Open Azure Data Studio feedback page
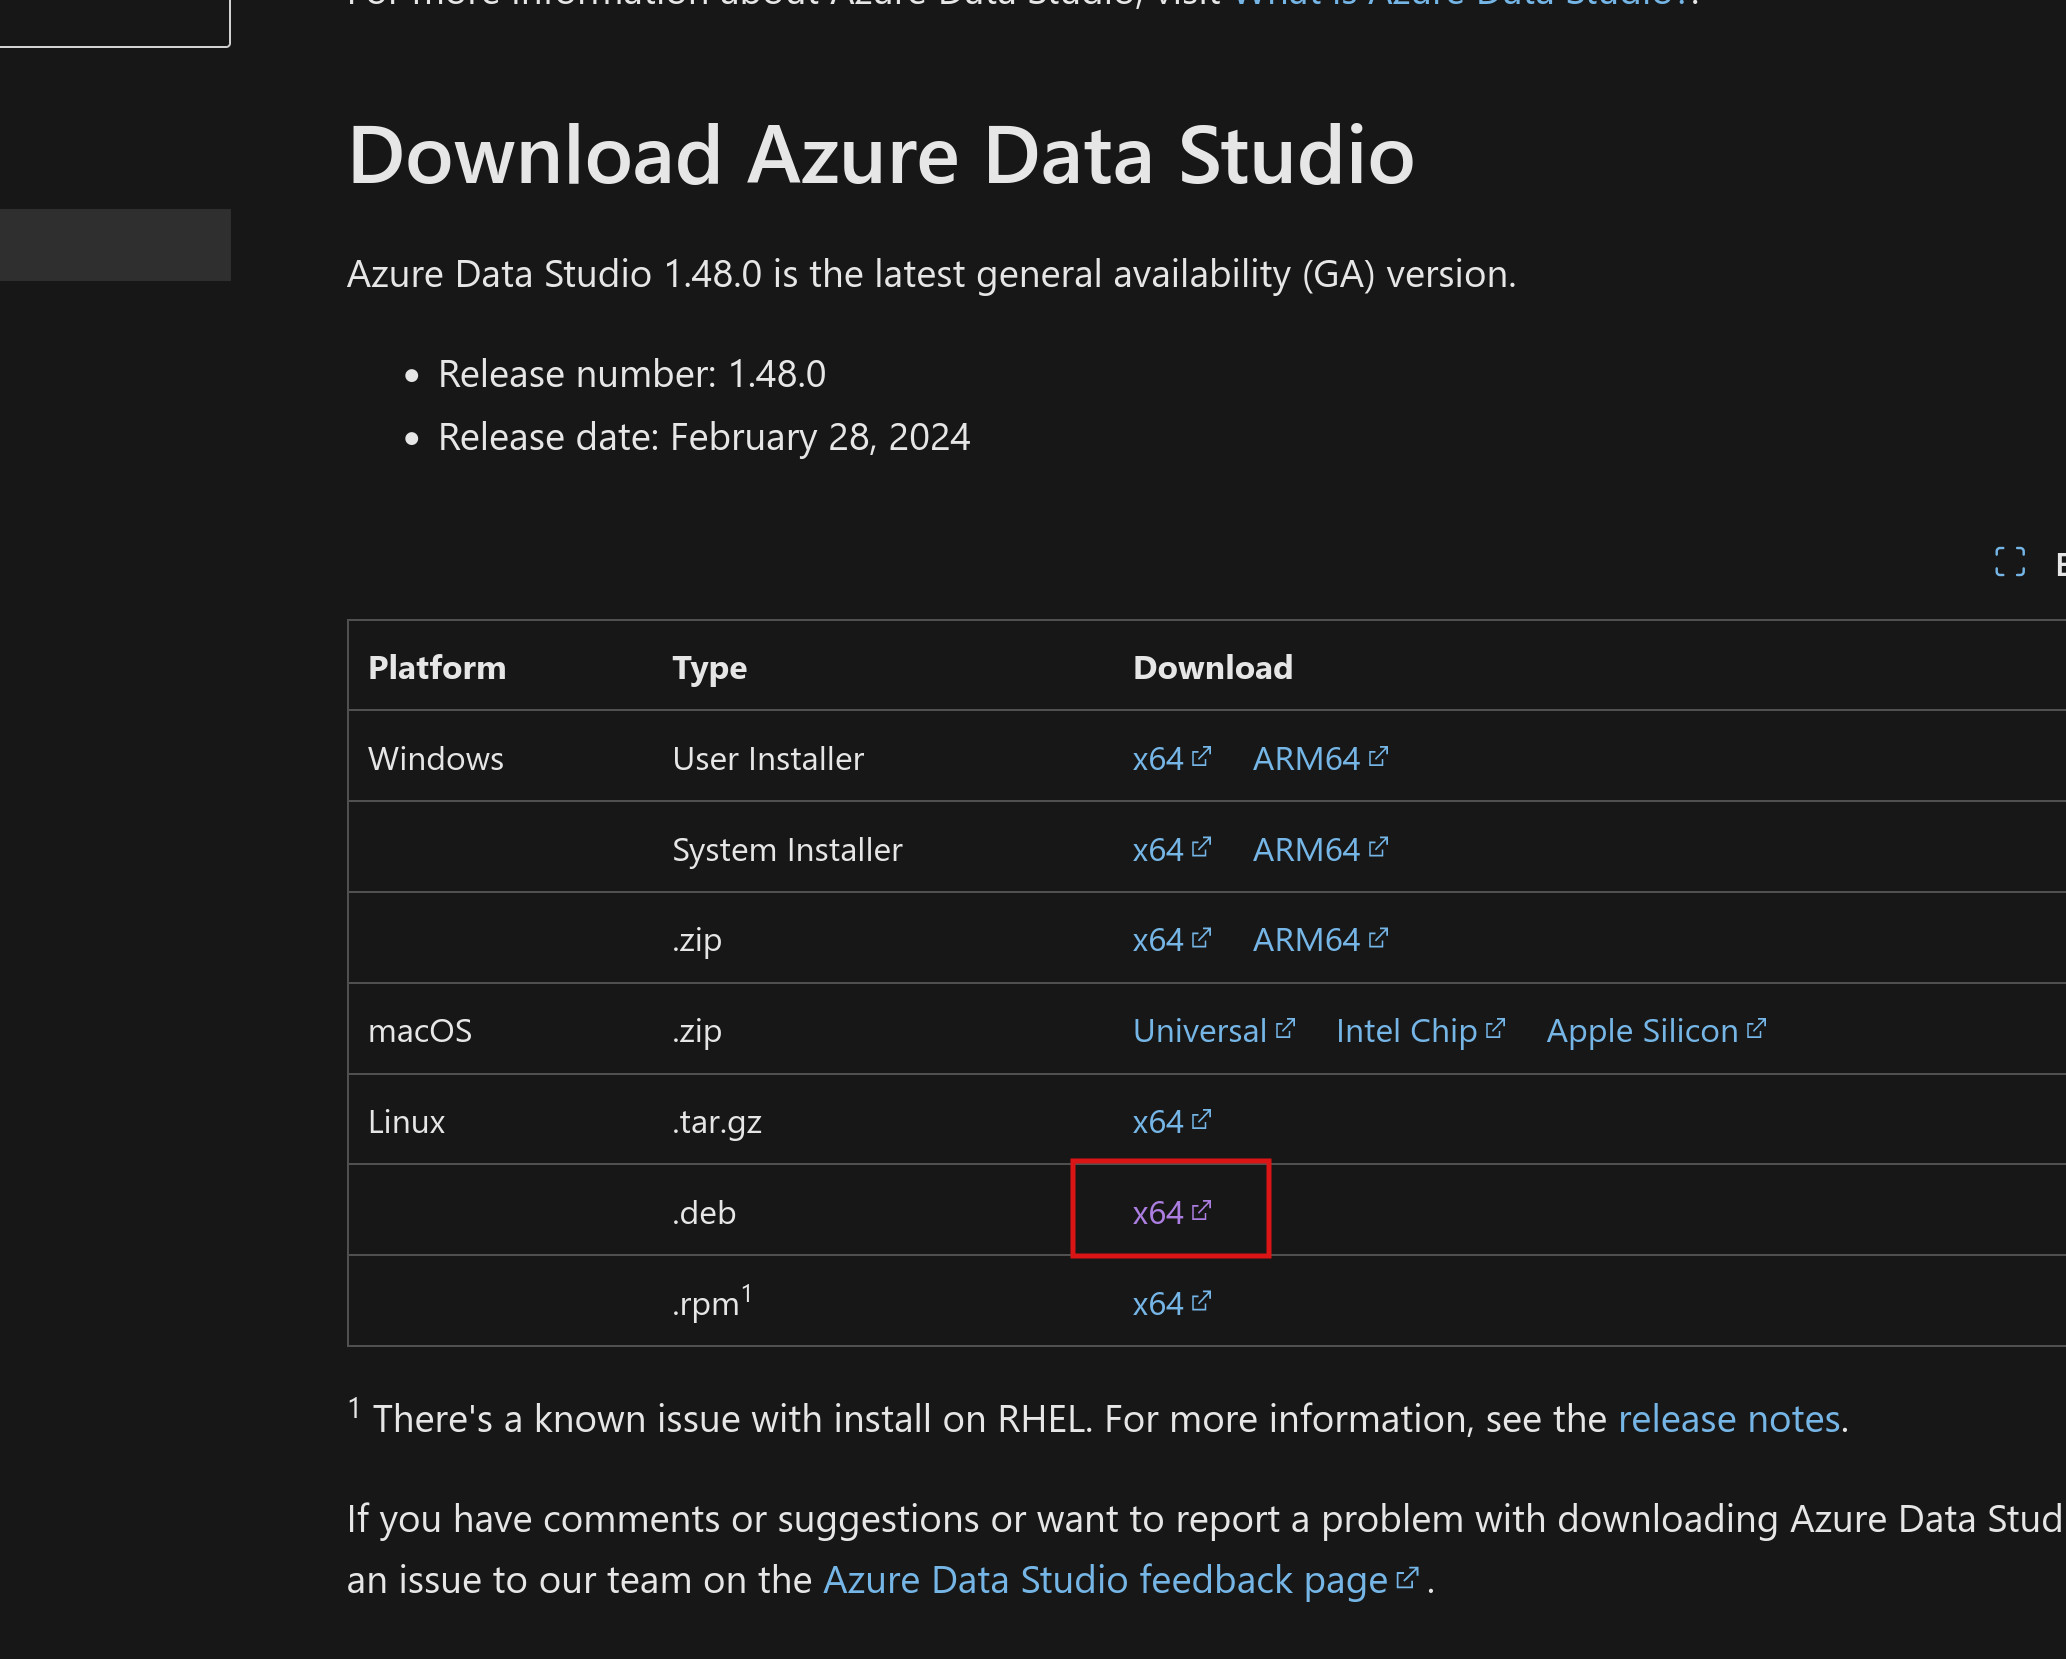The image size is (2066, 1659). click(x=1105, y=1580)
